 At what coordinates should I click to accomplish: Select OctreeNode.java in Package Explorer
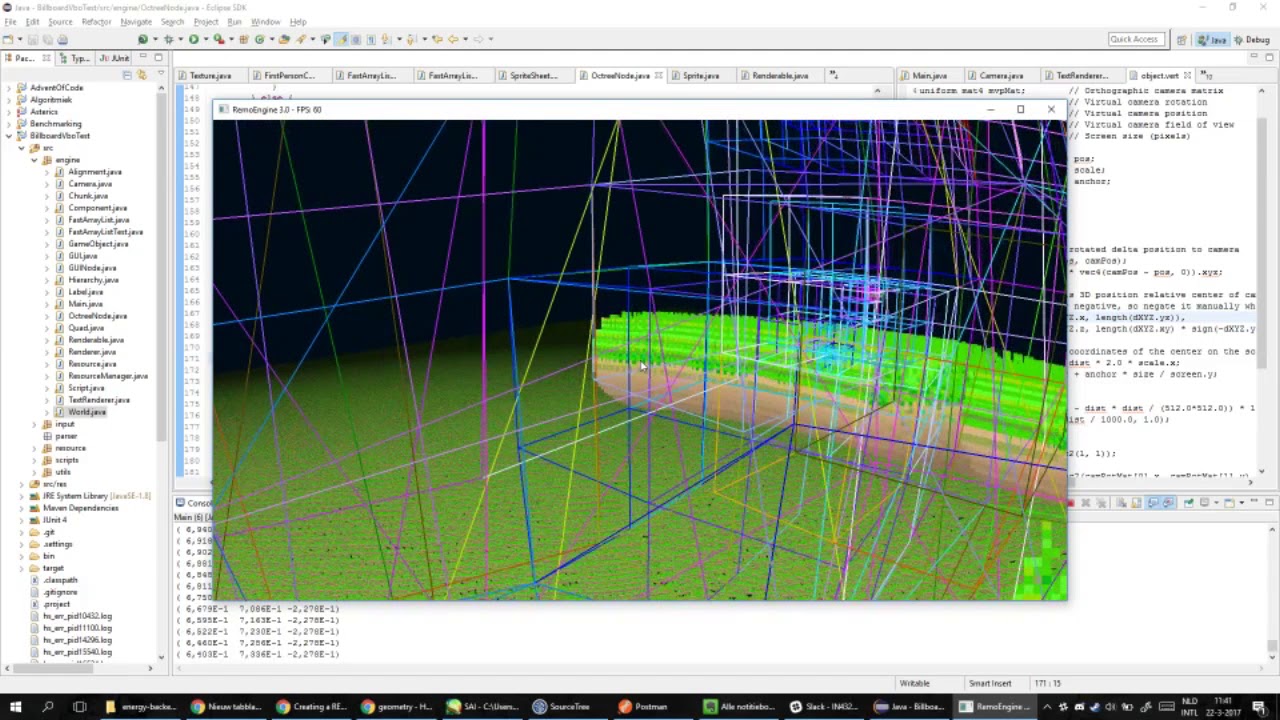97,316
